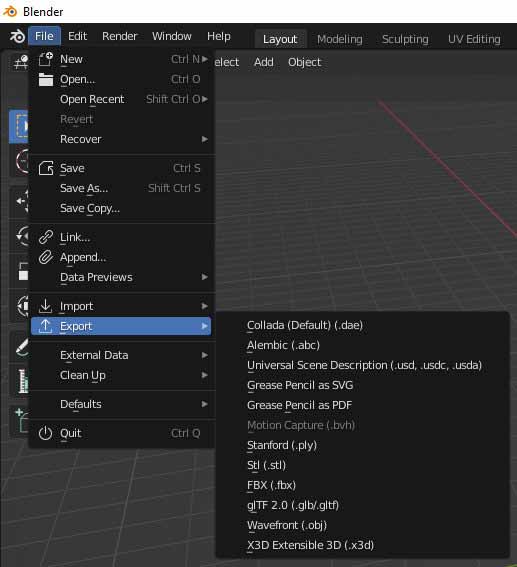Choose Quit from the File menu

(x=121, y=433)
